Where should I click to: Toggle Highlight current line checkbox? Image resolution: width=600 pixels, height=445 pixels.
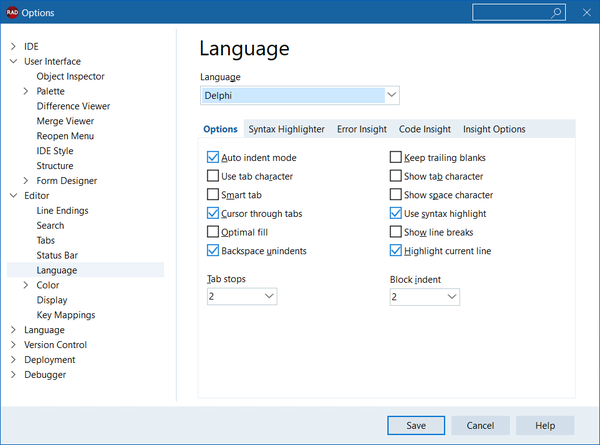pos(396,251)
